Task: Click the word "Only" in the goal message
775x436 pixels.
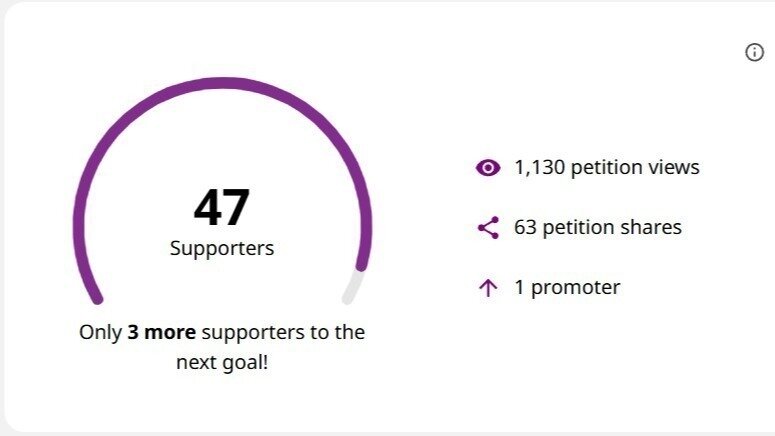Action: point(100,332)
